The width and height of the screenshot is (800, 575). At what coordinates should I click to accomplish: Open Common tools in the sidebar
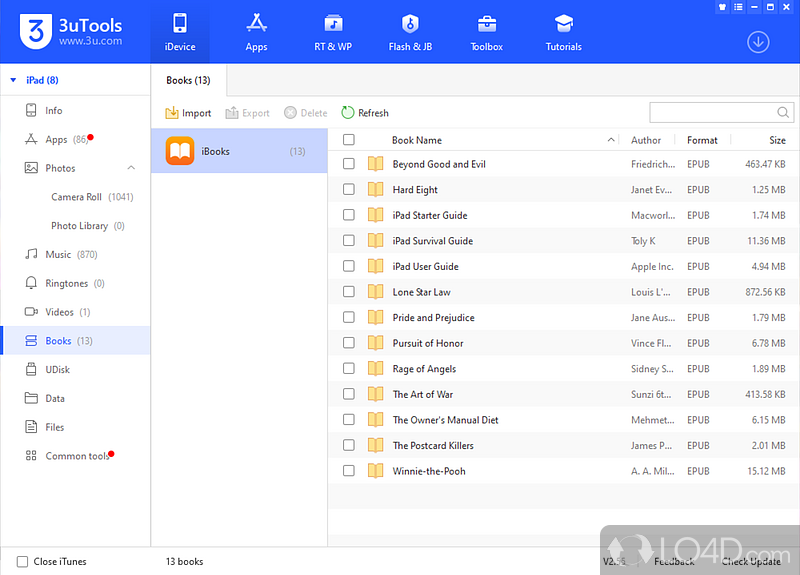coord(76,456)
